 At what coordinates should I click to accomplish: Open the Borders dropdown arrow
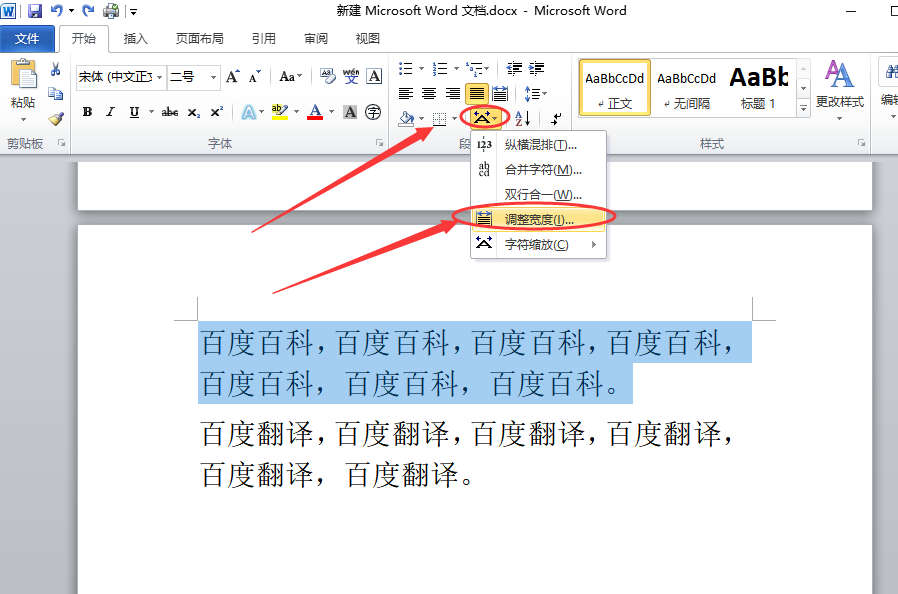coord(454,119)
